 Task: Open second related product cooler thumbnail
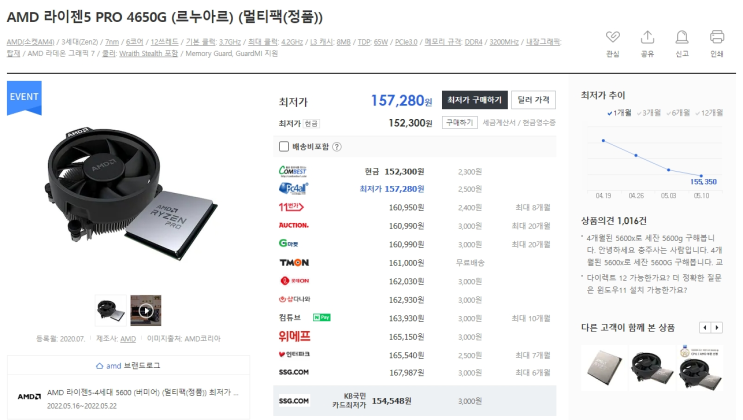(x=652, y=368)
